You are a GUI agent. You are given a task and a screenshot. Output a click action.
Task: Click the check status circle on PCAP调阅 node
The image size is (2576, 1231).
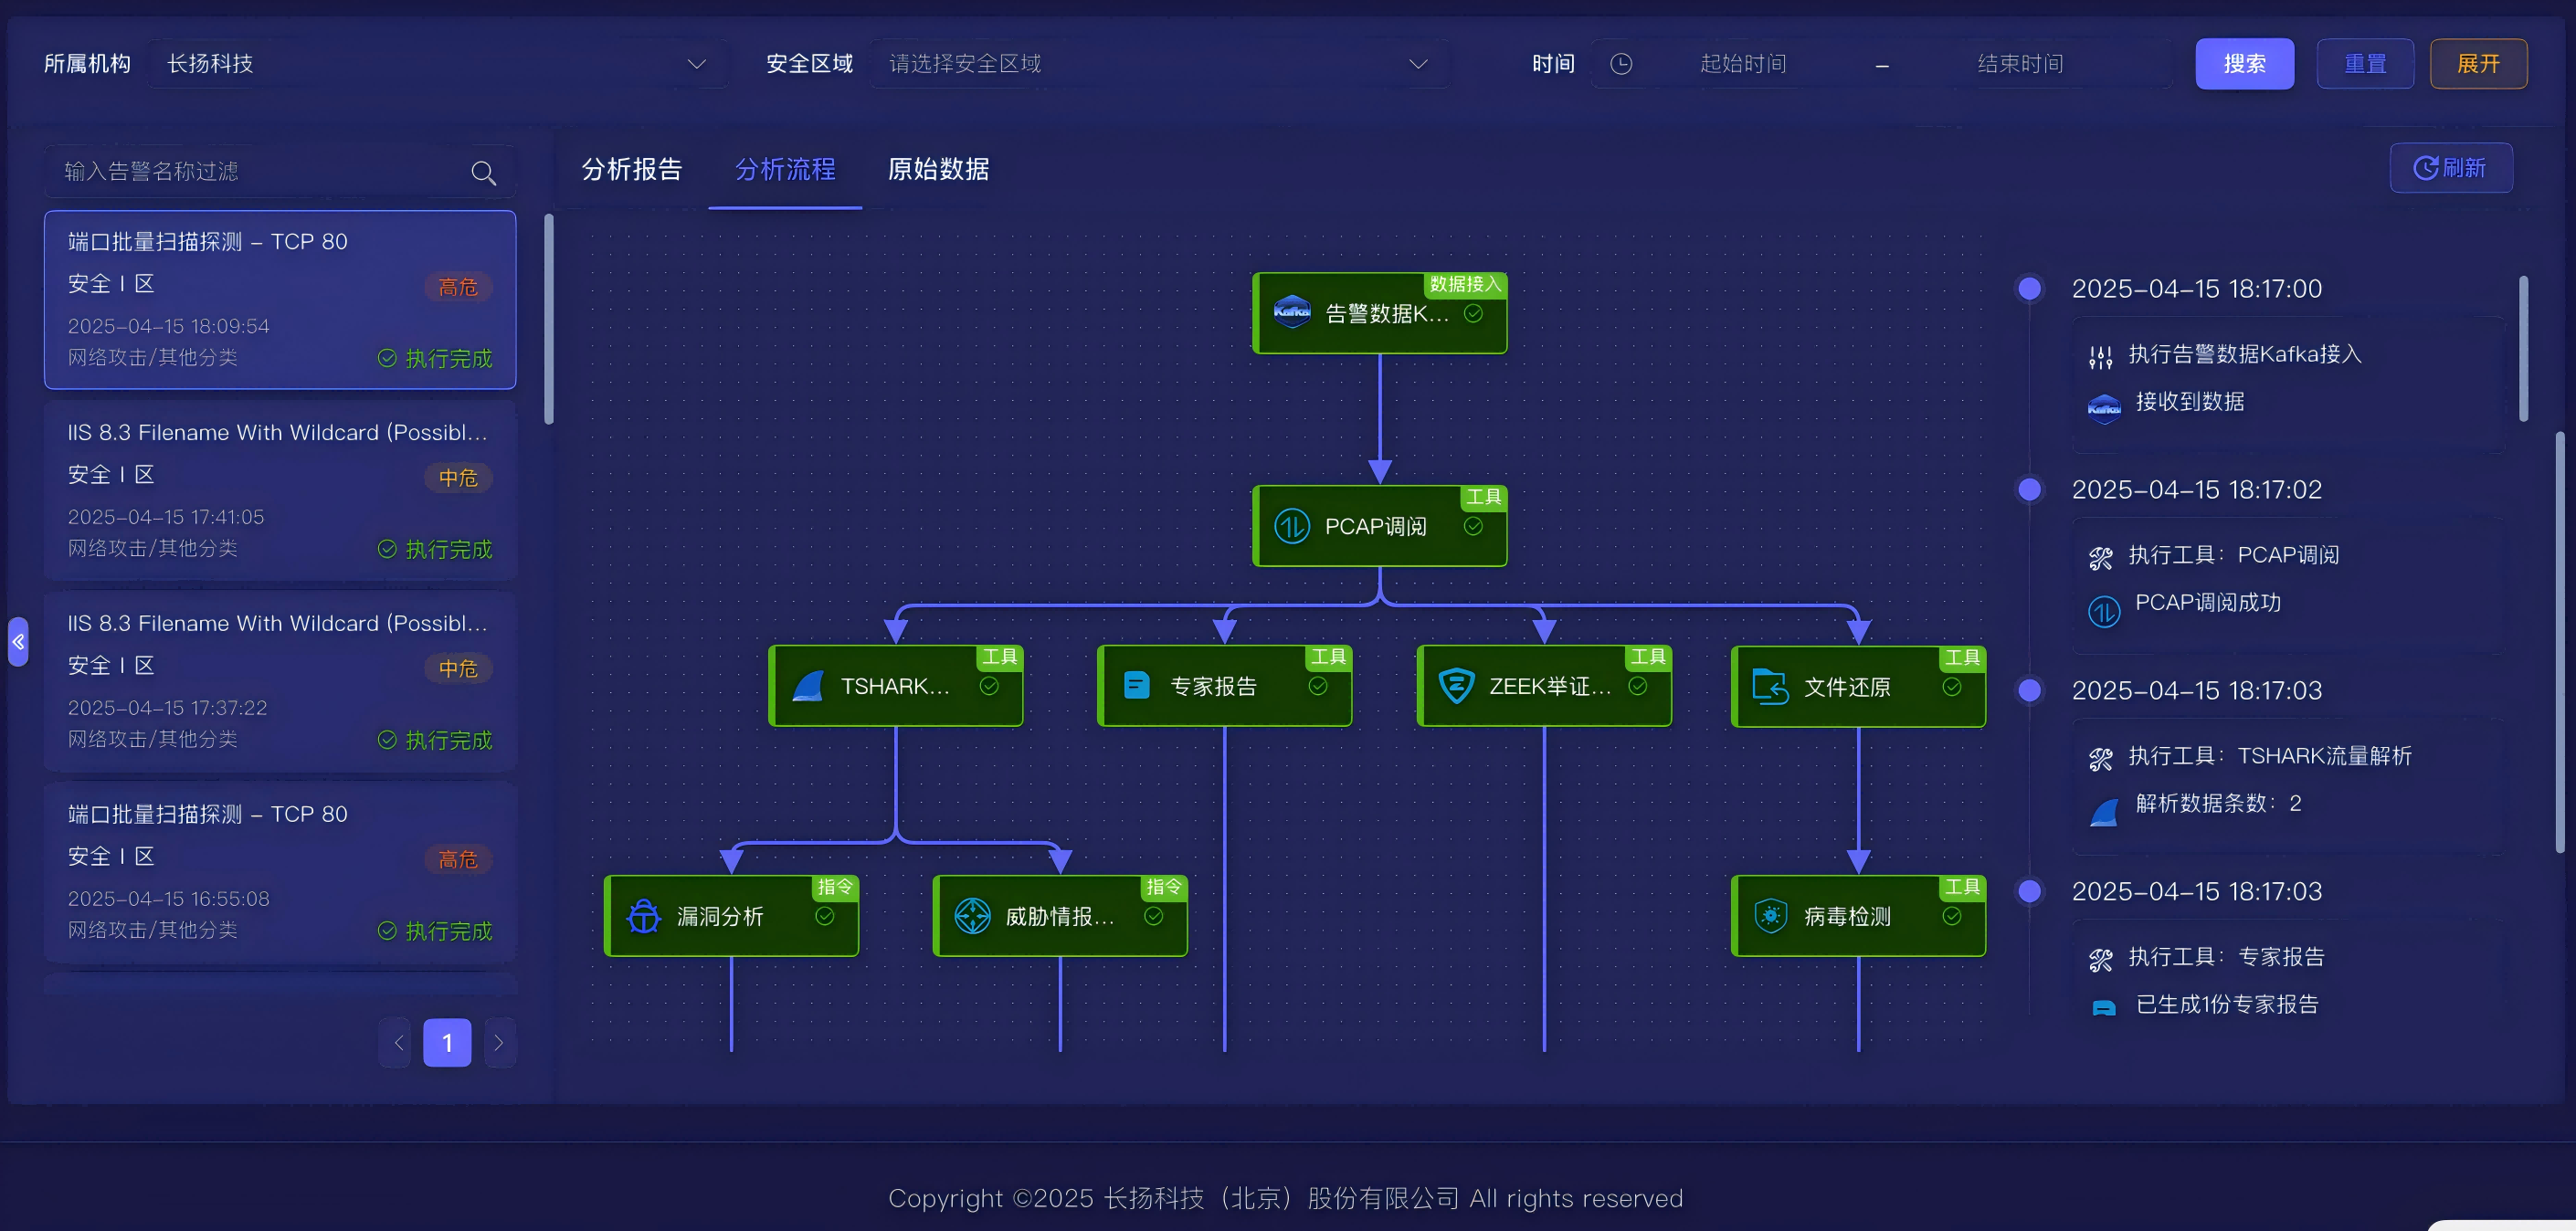[1473, 526]
